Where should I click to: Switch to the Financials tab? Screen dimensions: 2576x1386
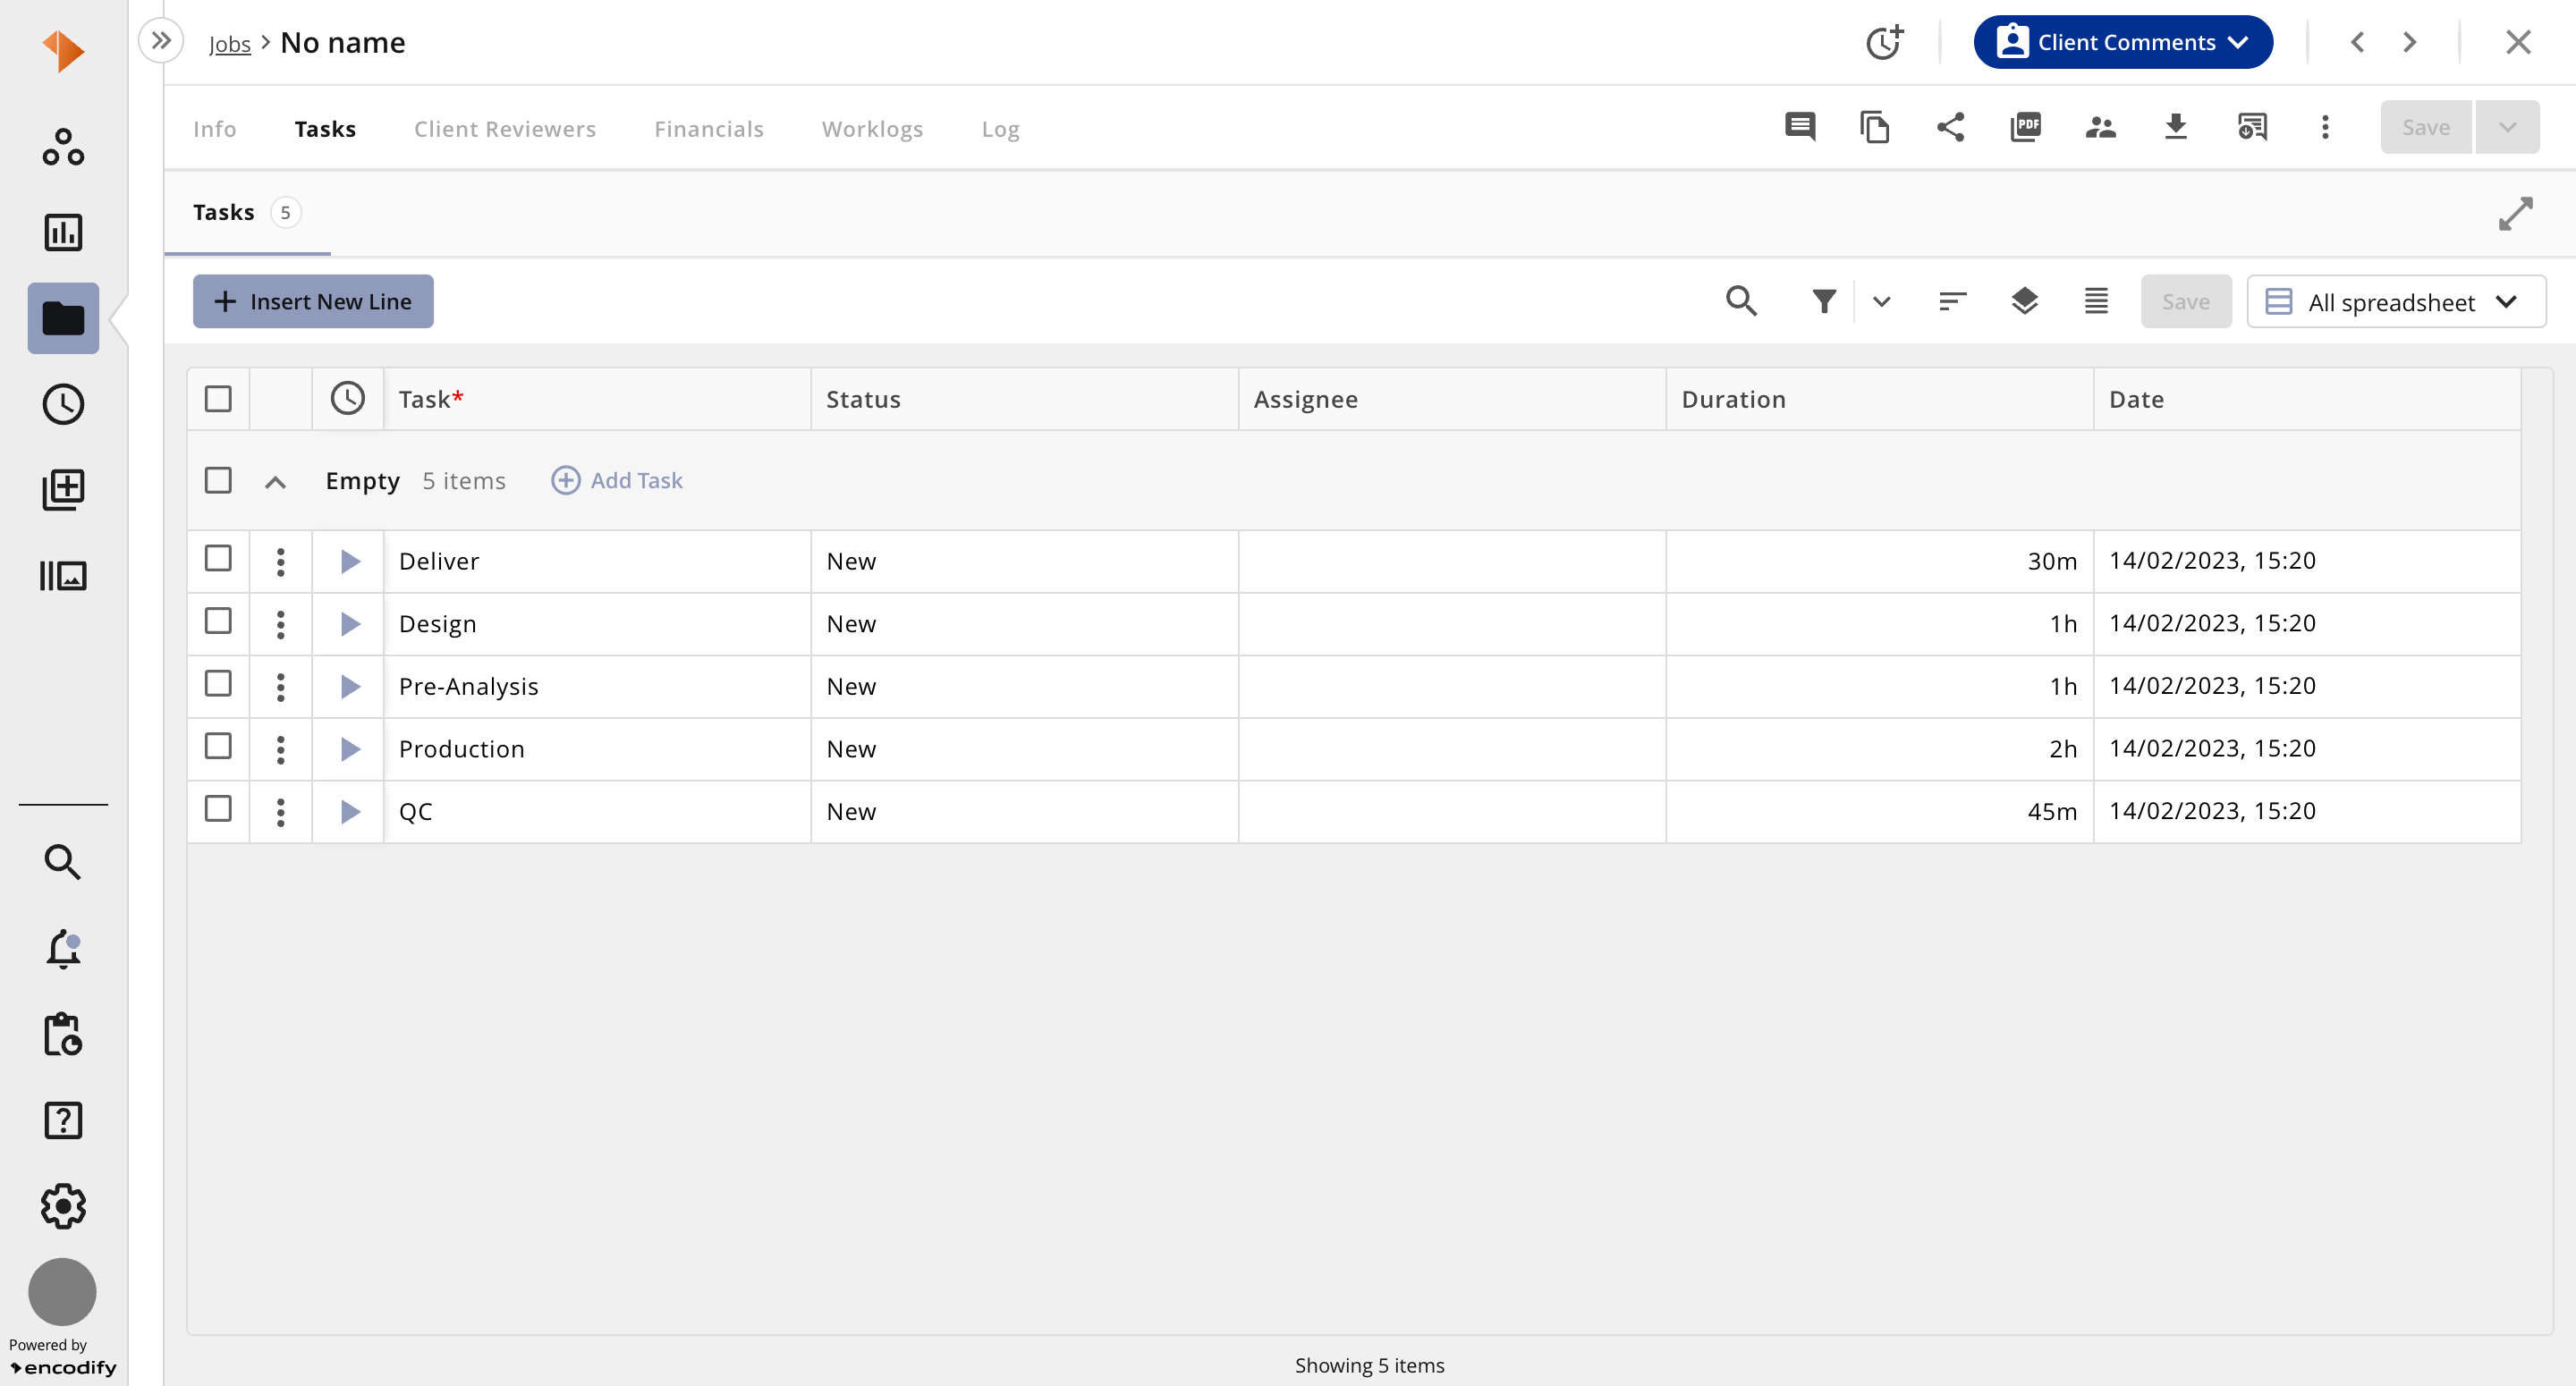[x=709, y=129]
